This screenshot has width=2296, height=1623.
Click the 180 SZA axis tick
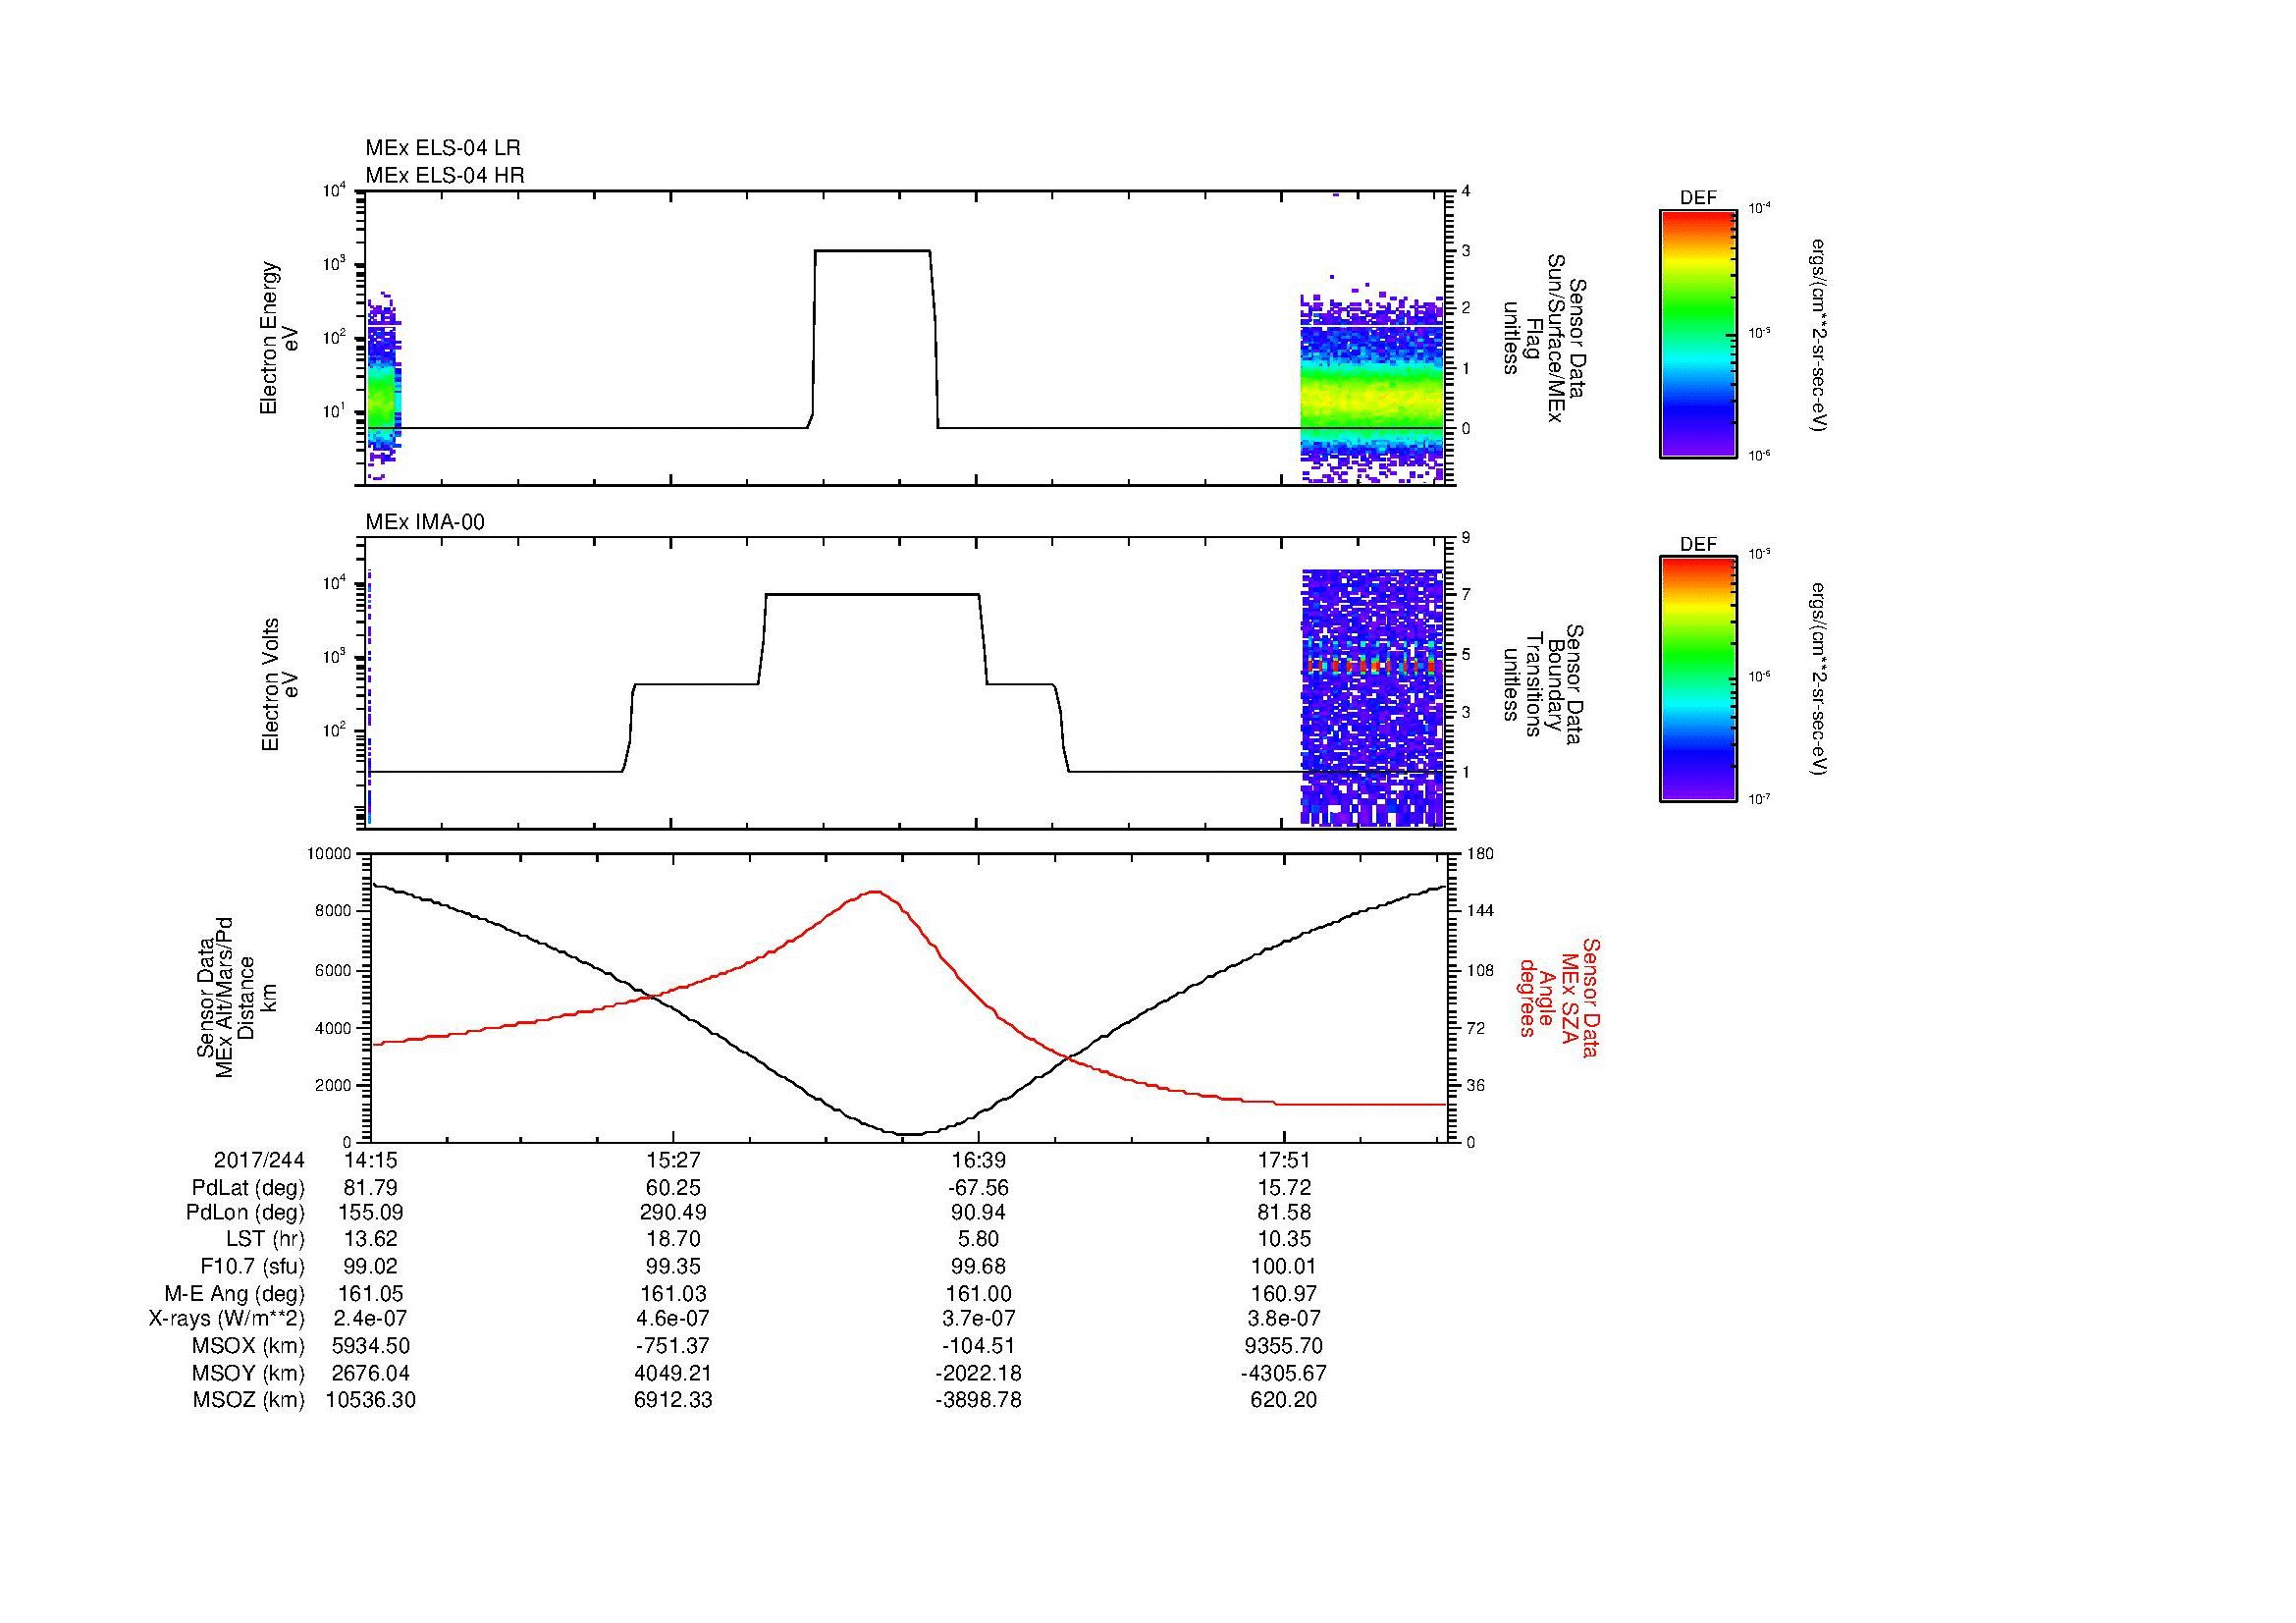click(x=1481, y=854)
